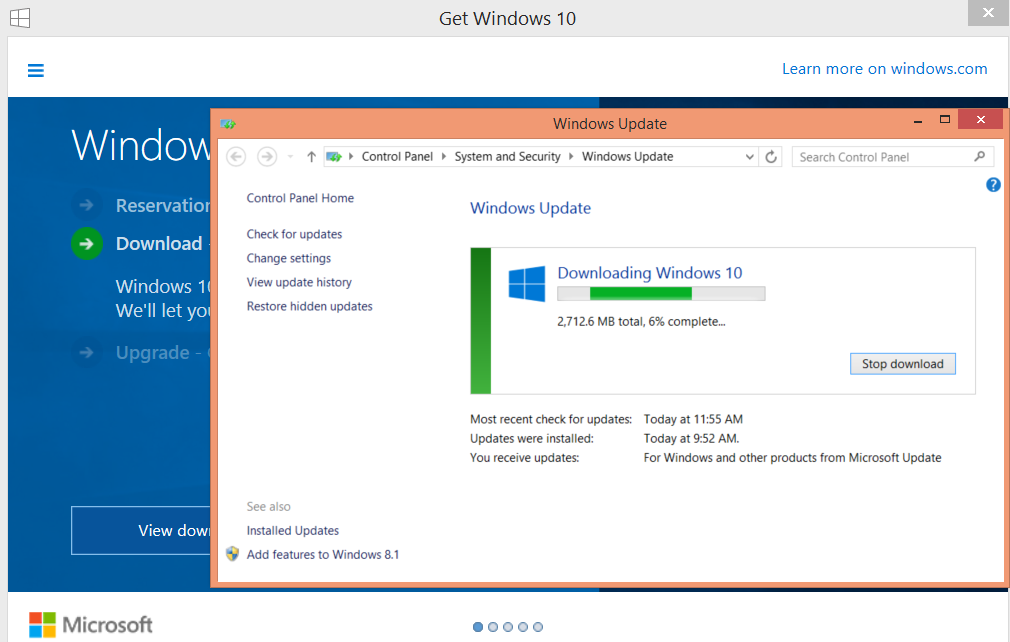Open View update history
The width and height of the screenshot is (1010, 642).
click(x=299, y=282)
